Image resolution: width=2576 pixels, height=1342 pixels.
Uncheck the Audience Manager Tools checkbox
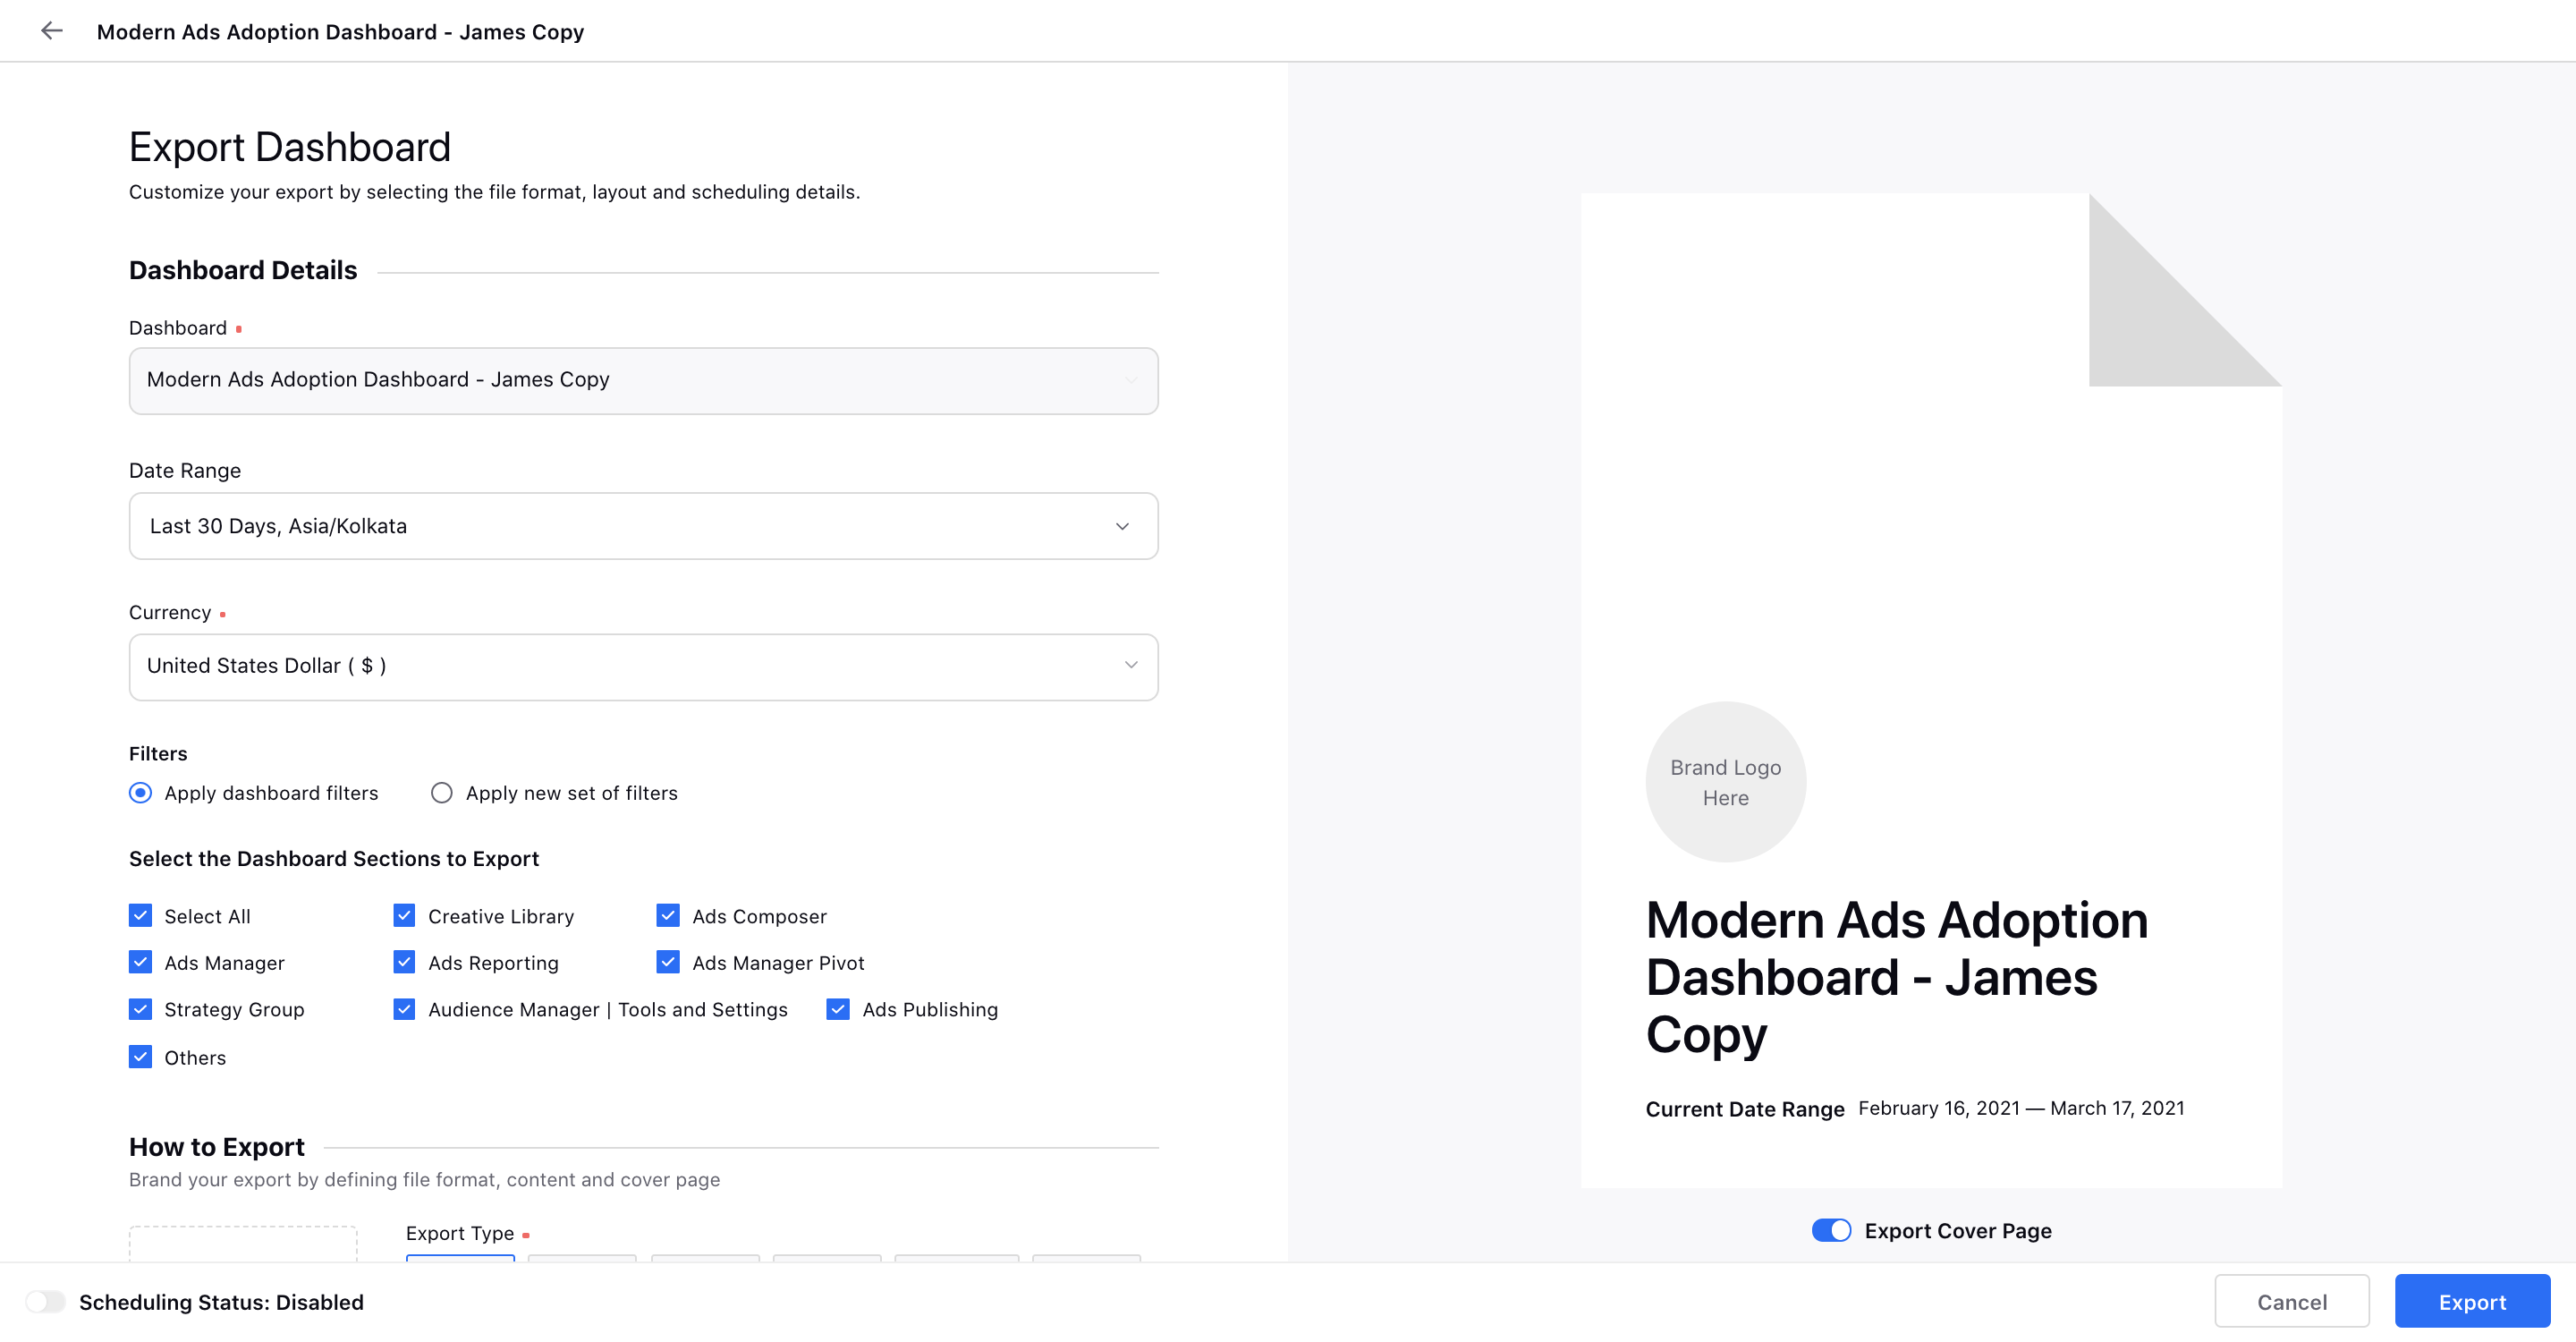coord(407,1008)
